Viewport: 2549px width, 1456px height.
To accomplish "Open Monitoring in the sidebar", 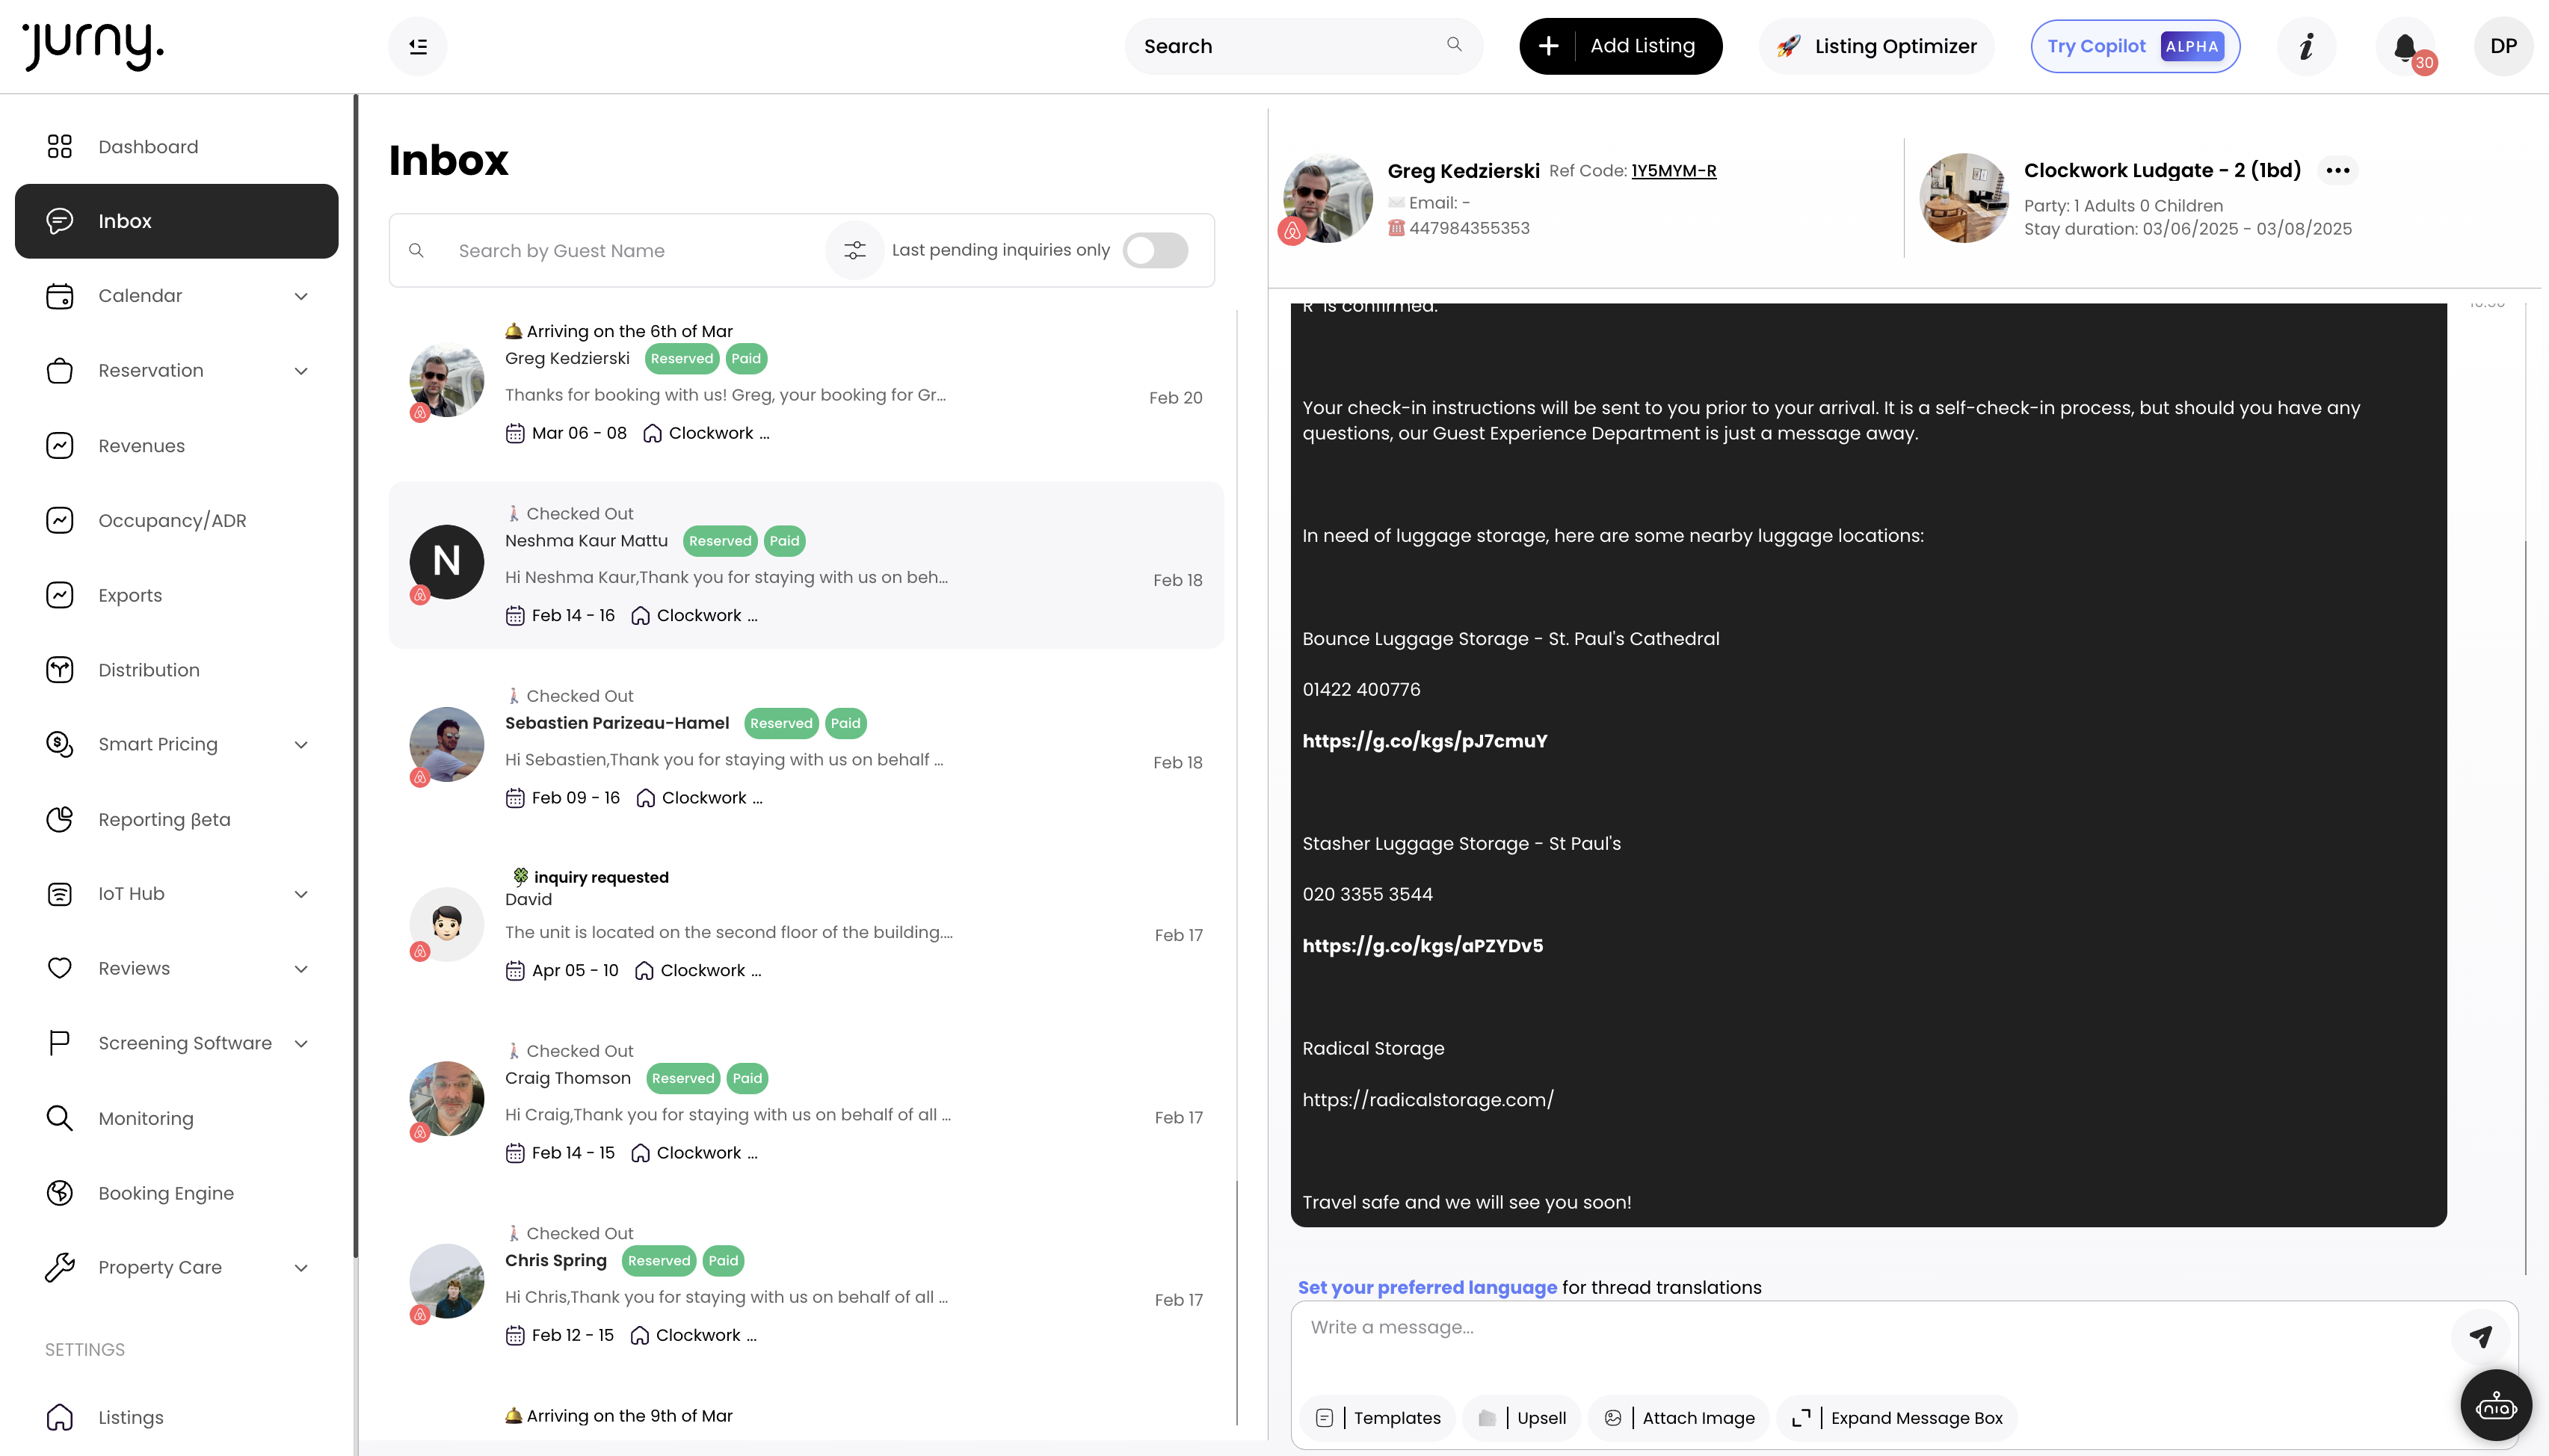I will [177, 1118].
